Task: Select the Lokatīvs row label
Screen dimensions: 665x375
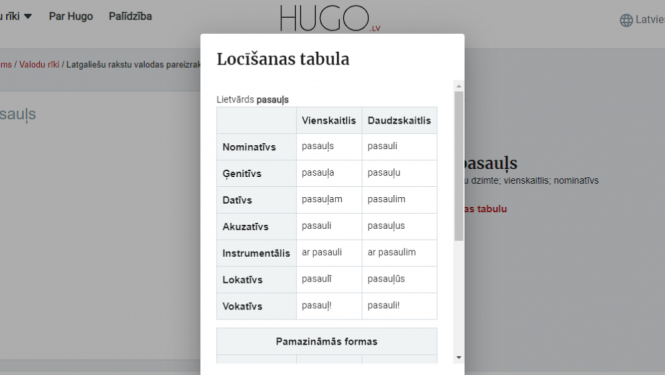Action: click(256, 280)
